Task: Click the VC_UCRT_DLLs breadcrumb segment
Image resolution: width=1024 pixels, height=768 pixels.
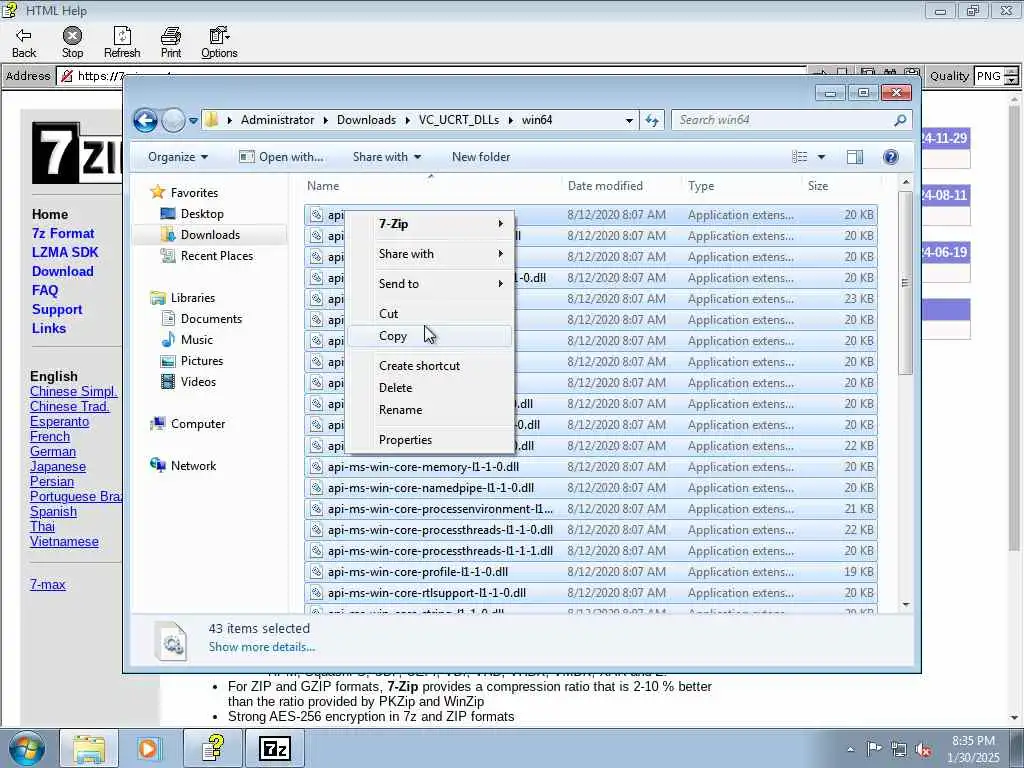Action: (458, 120)
